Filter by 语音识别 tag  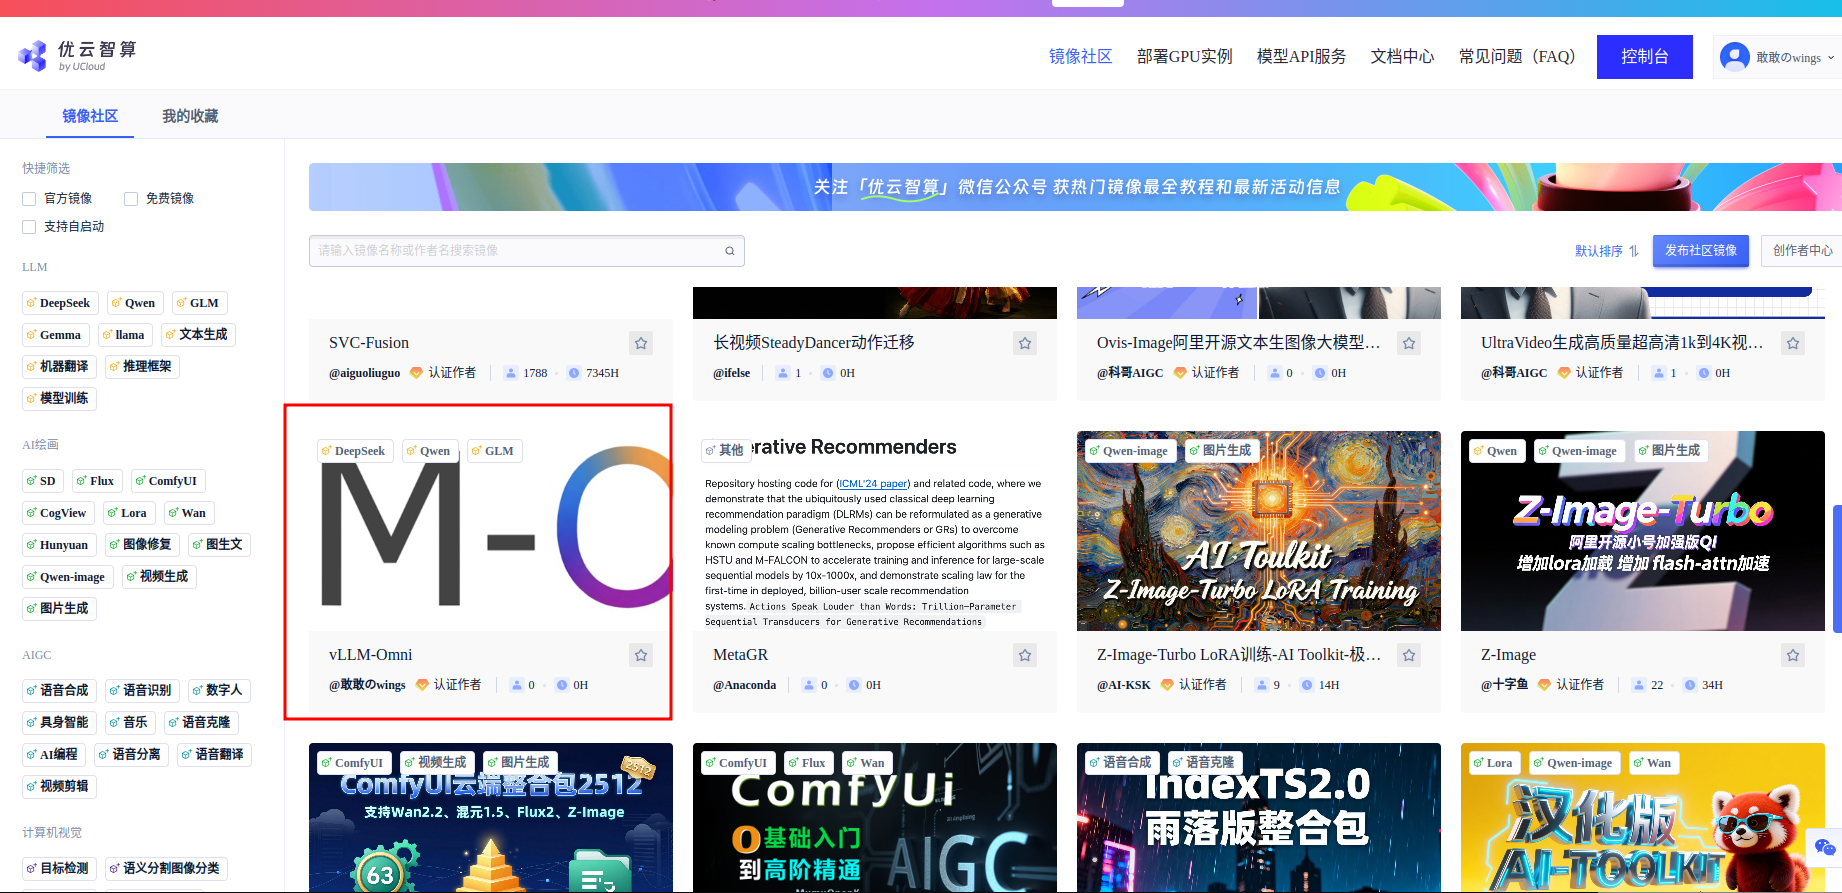[x=142, y=691]
